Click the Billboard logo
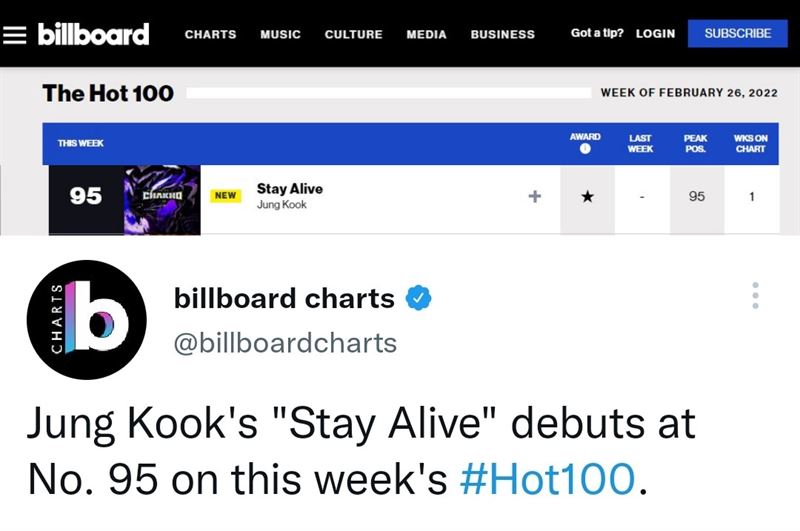This screenshot has width=800, height=531. 93,33
